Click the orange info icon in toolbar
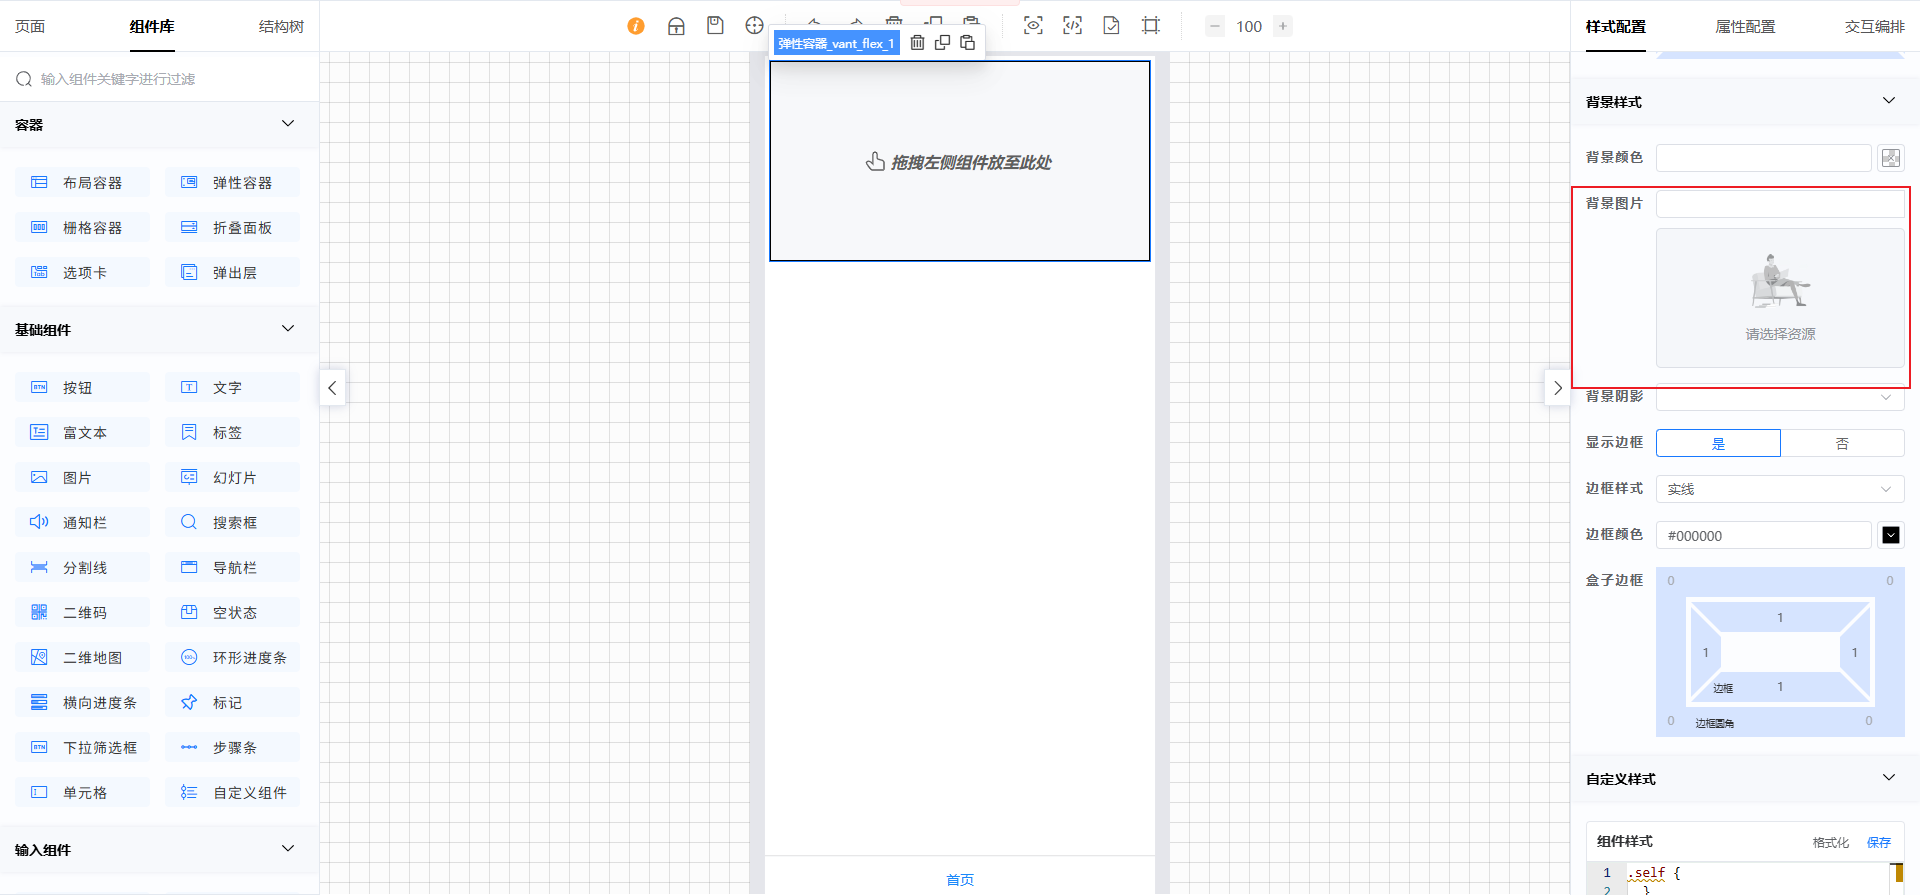Screen dimensions: 1920x895 [636, 26]
